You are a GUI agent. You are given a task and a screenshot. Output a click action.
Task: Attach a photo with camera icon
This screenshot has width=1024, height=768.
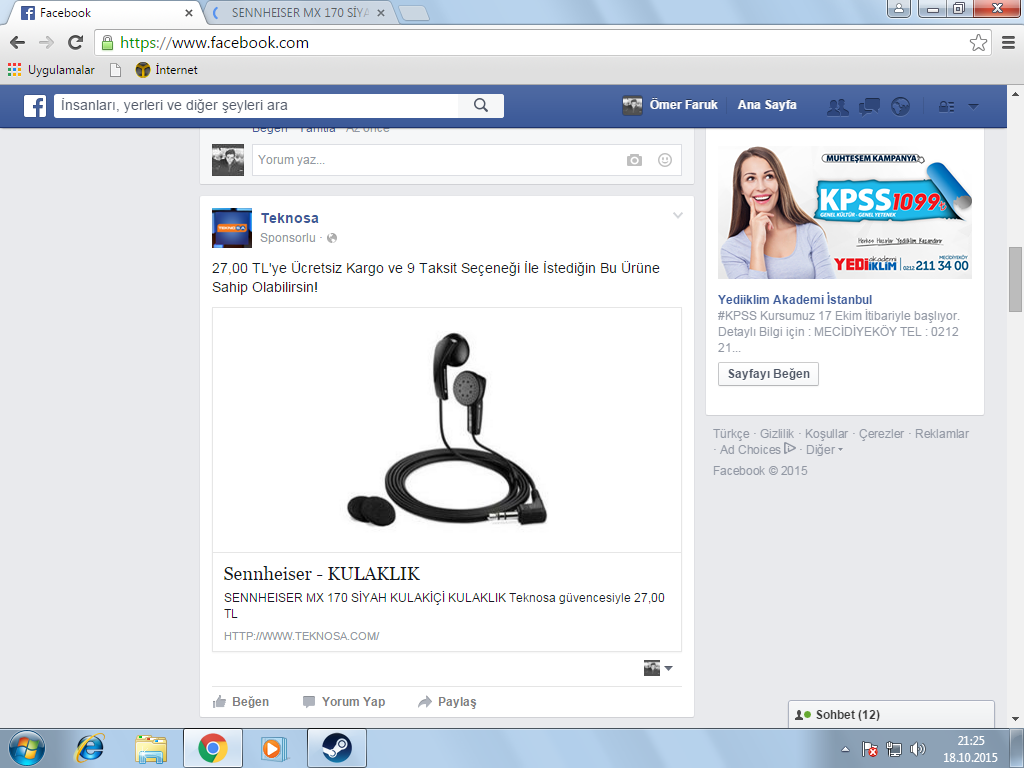tap(634, 160)
